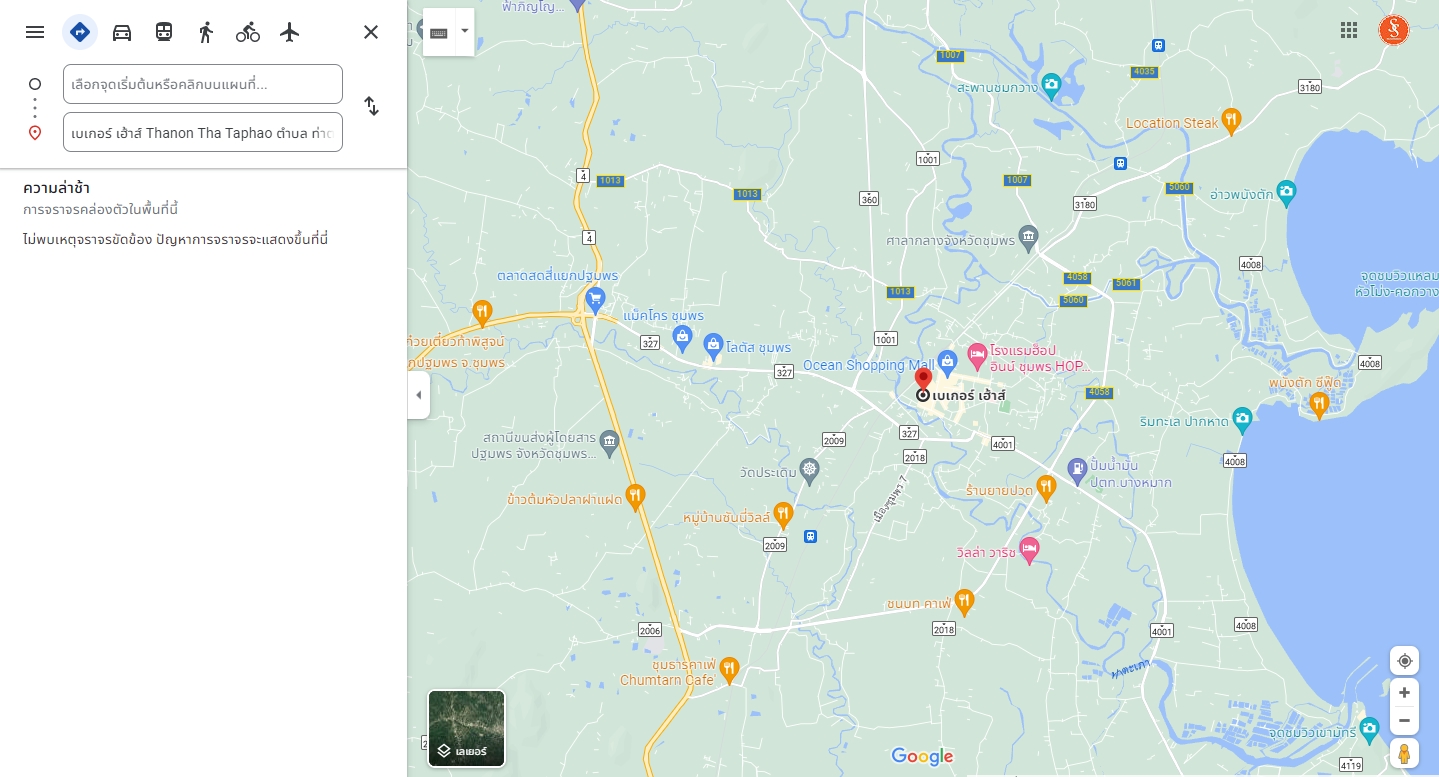The height and width of the screenshot is (777, 1439).
Task: Choose cycling directions mode
Action: click(x=248, y=32)
